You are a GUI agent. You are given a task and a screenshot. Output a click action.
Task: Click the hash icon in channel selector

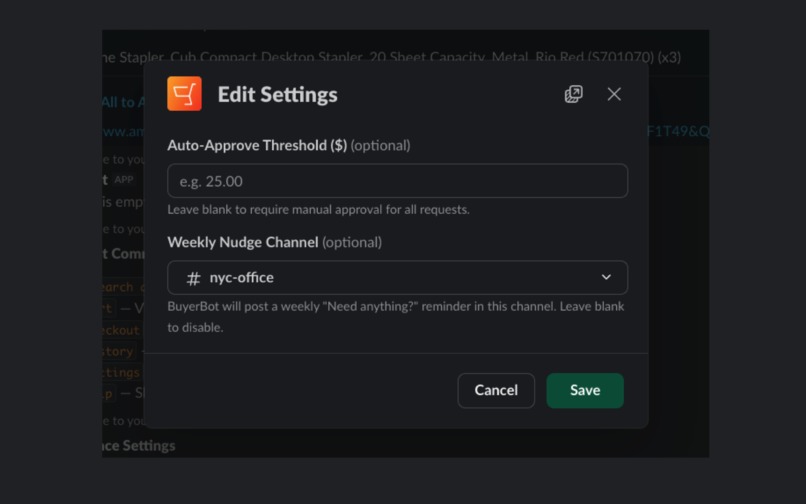point(193,278)
